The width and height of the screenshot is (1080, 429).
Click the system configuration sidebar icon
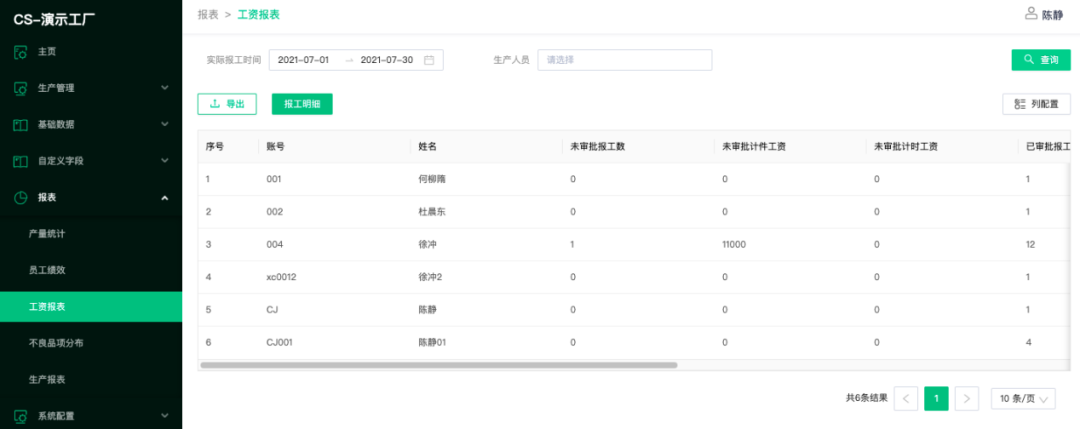[20, 416]
